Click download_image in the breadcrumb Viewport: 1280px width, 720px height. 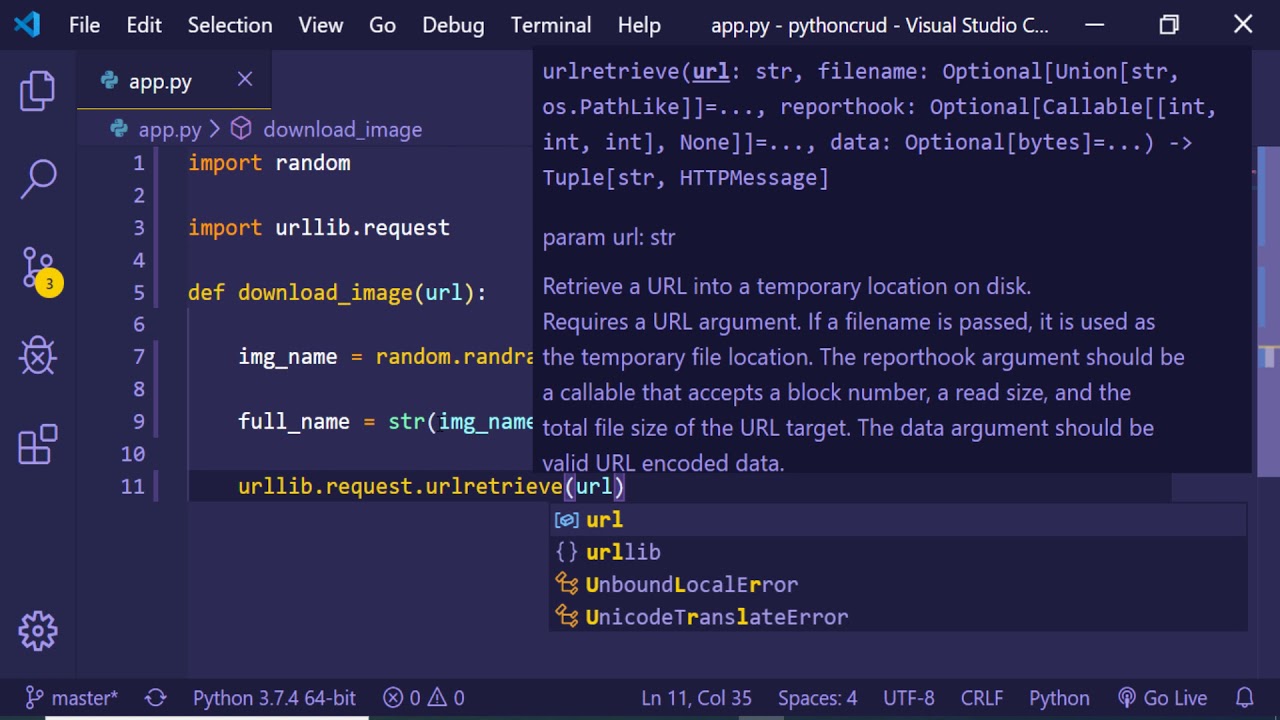[342, 130]
